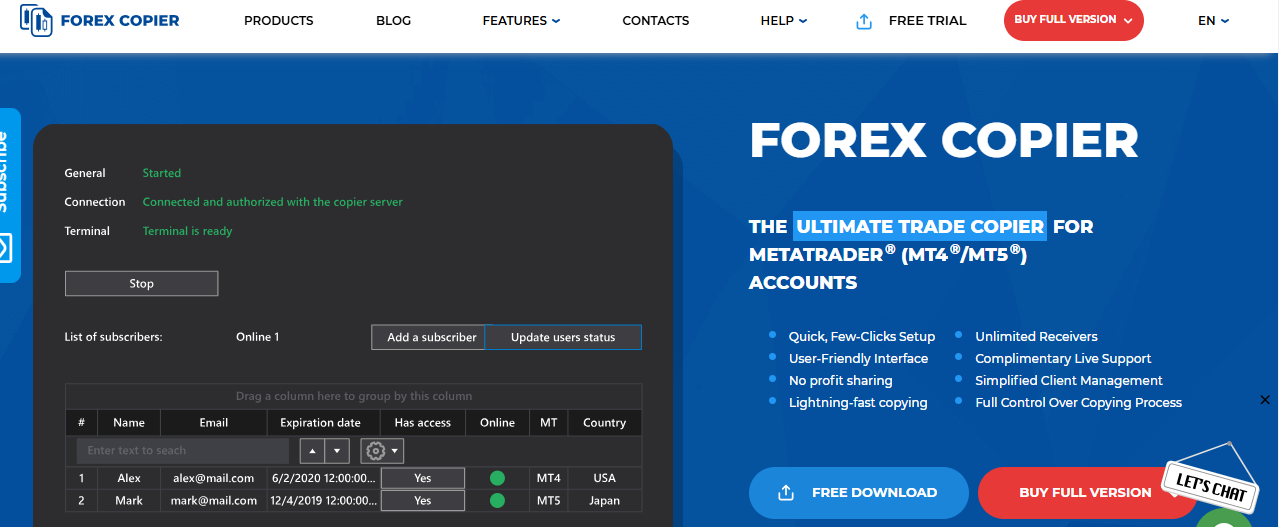
Task: Open the BLOG page
Action: (393, 20)
